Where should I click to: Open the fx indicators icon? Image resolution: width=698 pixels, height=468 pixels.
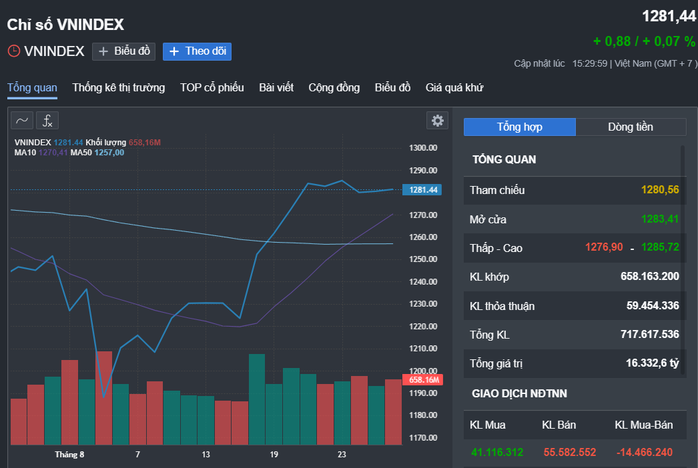click(47, 121)
